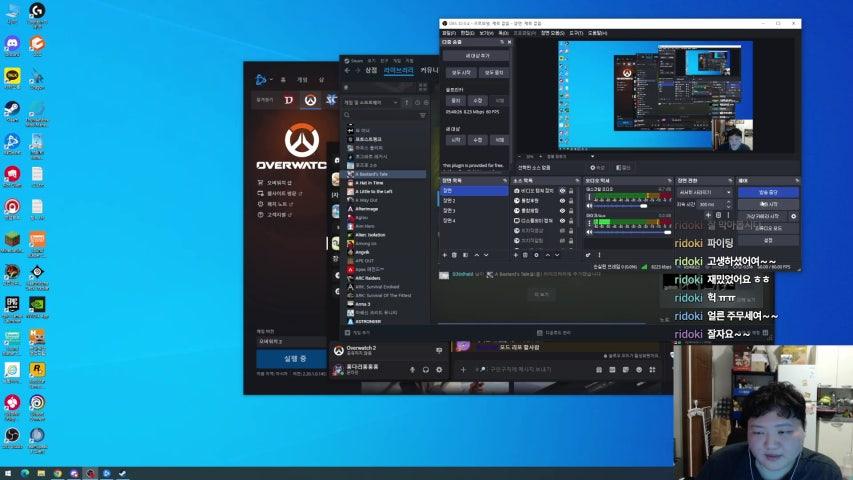Switch to Steam Library tab

click(398, 70)
